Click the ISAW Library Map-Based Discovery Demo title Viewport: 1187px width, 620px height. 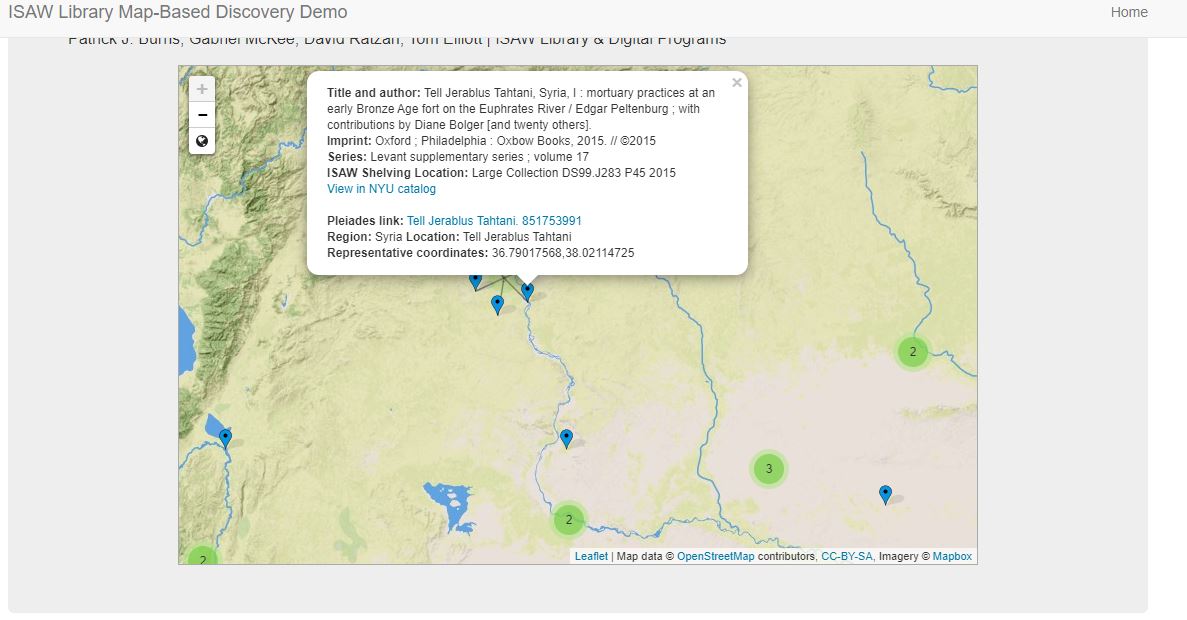coord(178,12)
